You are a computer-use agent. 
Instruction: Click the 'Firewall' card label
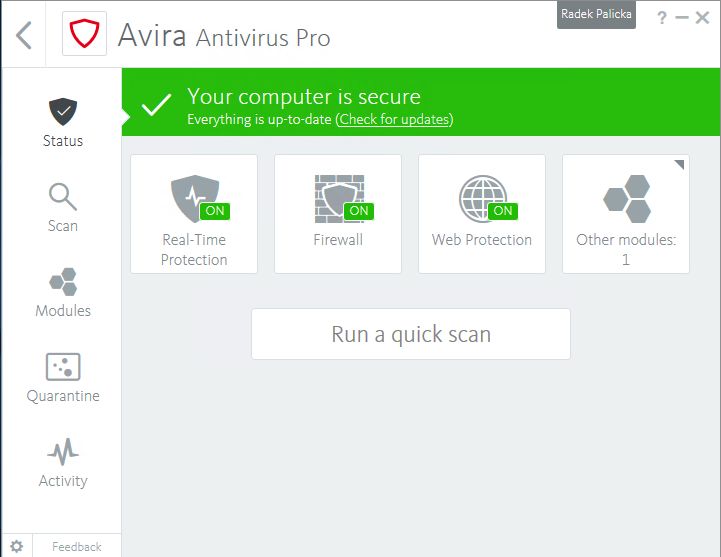click(x=338, y=240)
